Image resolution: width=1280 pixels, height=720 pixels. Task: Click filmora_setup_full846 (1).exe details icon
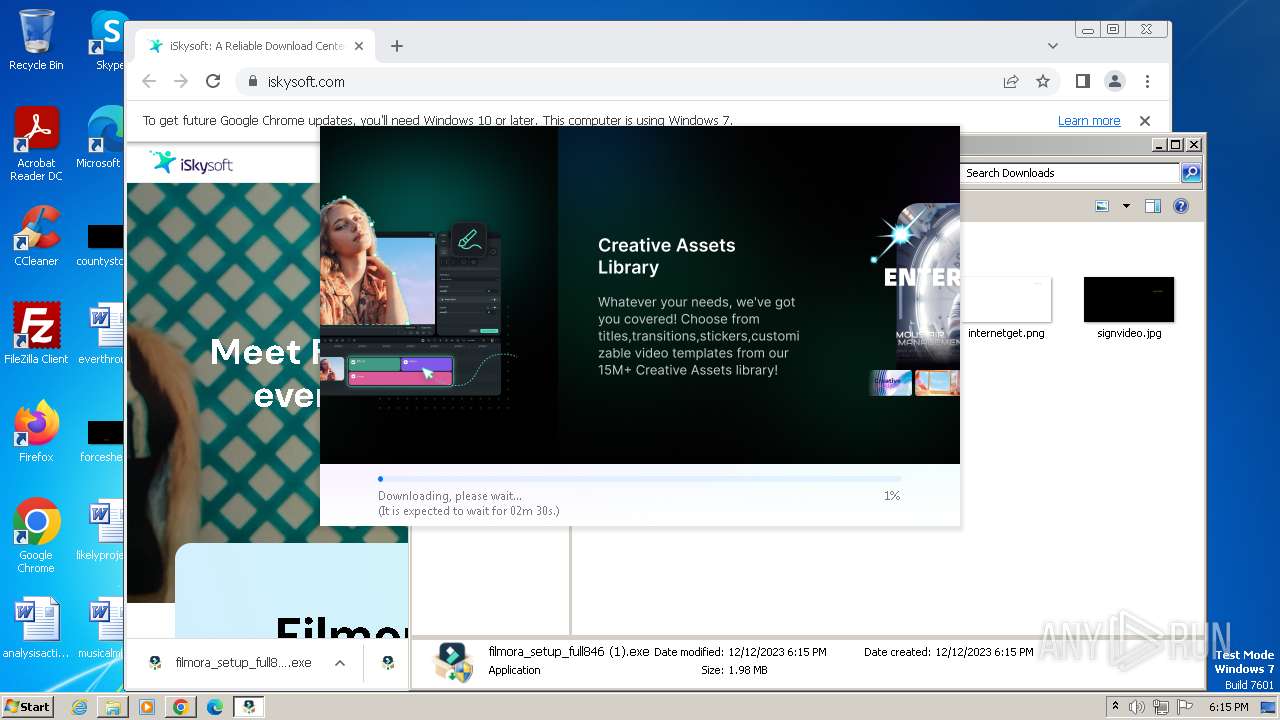point(453,662)
